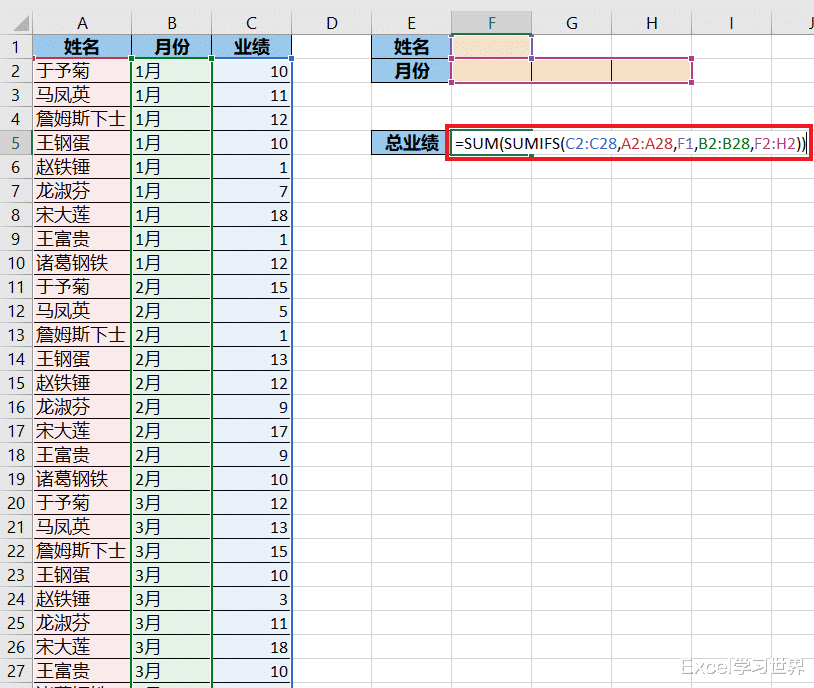Image resolution: width=814 pixels, height=688 pixels.
Task: Click the month input cell F2
Action: click(x=492, y=71)
